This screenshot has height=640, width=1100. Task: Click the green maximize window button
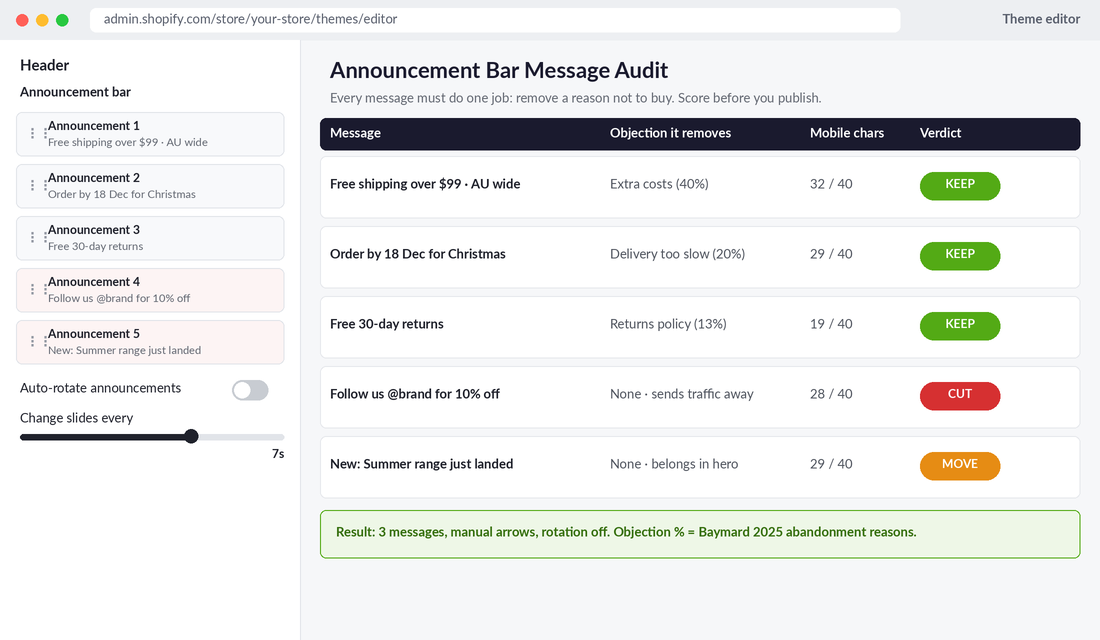pos(62,20)
